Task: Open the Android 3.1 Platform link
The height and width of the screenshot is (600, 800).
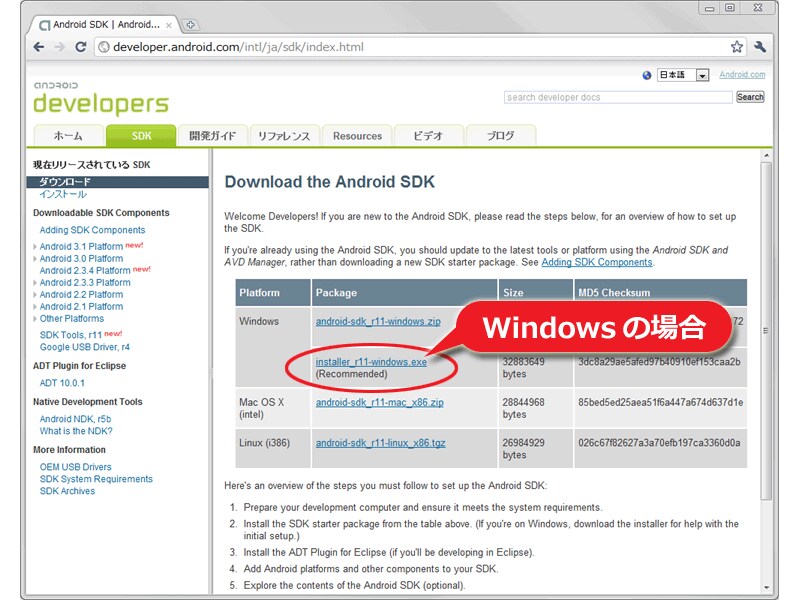Action: (82, 246)
